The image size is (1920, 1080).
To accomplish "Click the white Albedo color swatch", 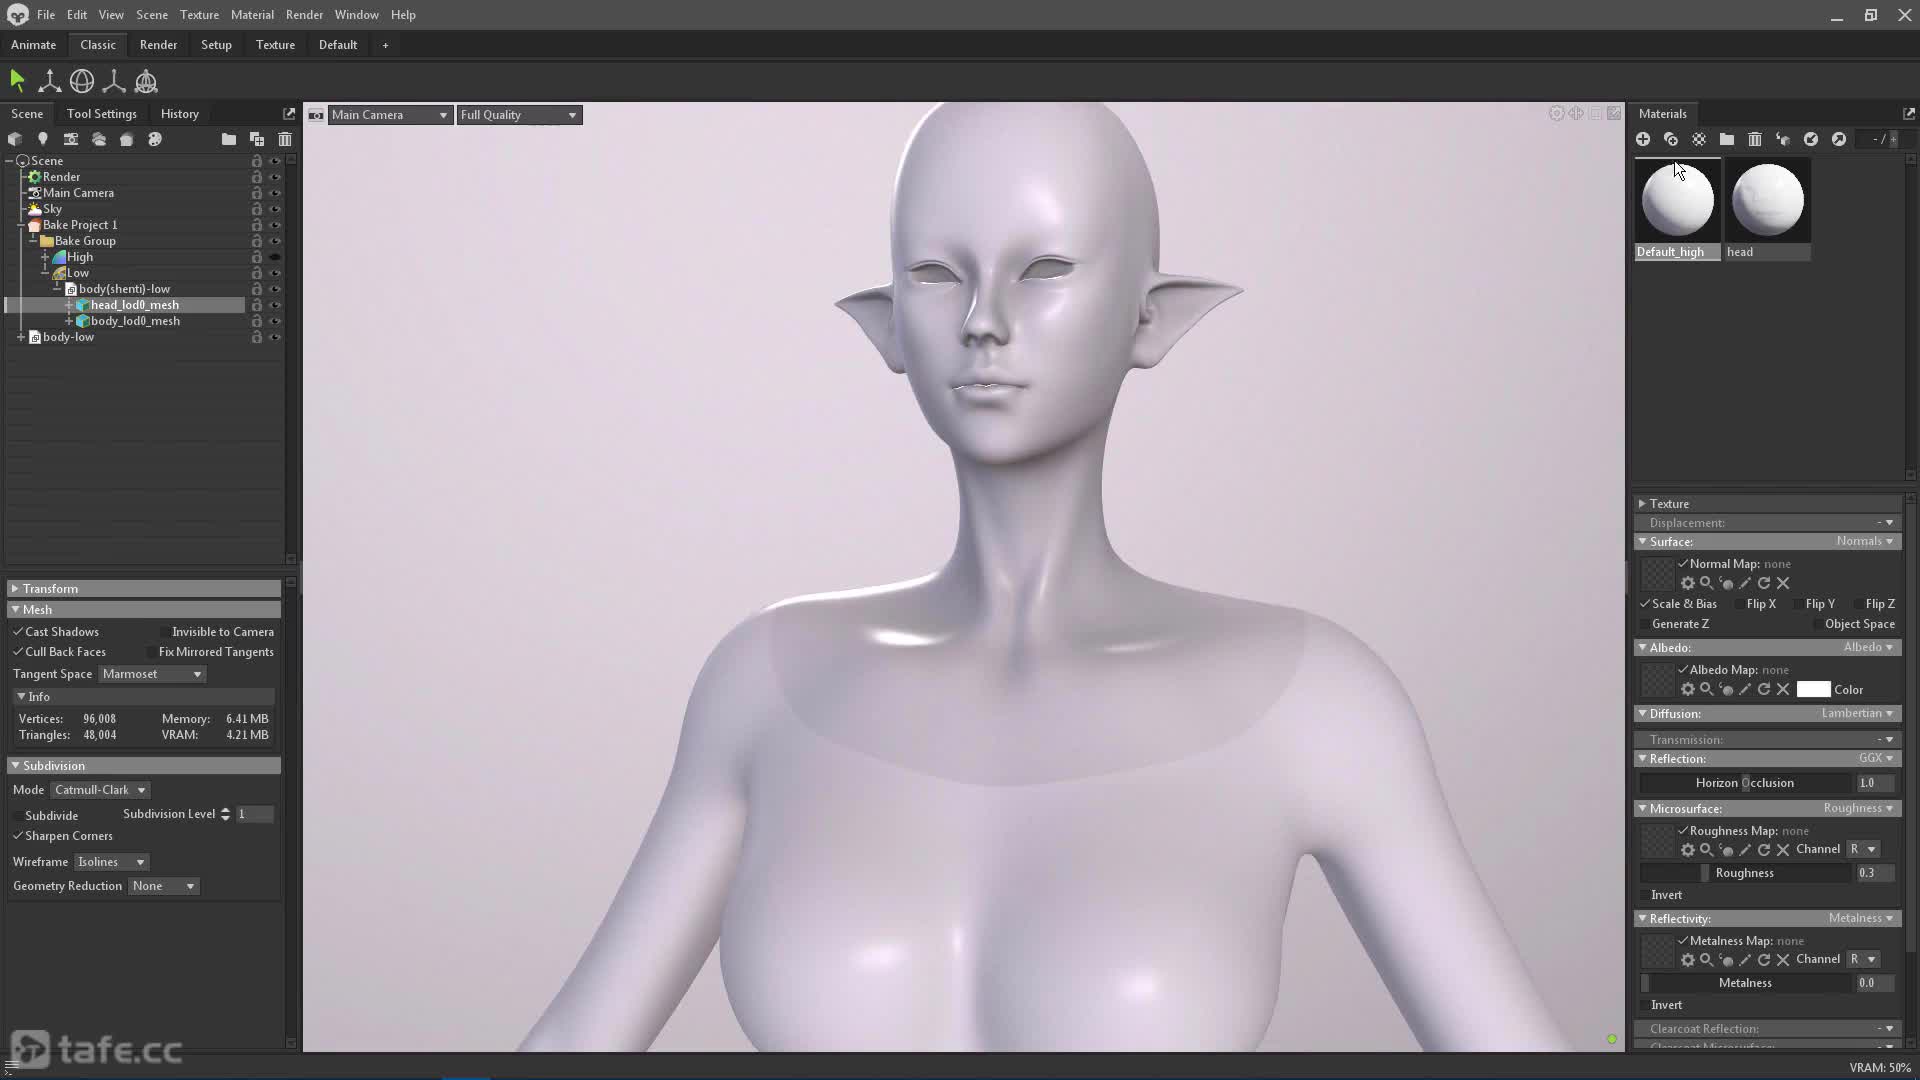I will click(x=1813, y=690).
